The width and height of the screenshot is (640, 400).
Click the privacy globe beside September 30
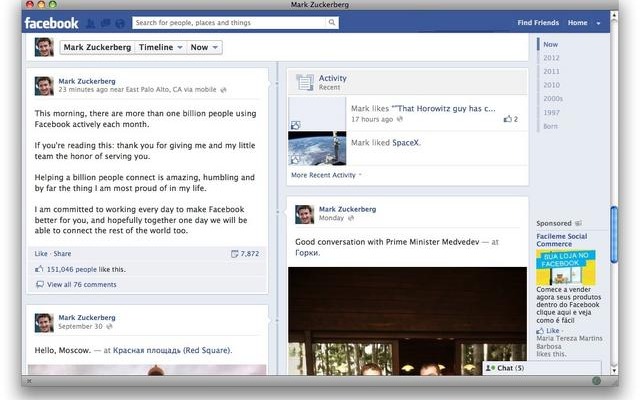[x=109, y=327]
